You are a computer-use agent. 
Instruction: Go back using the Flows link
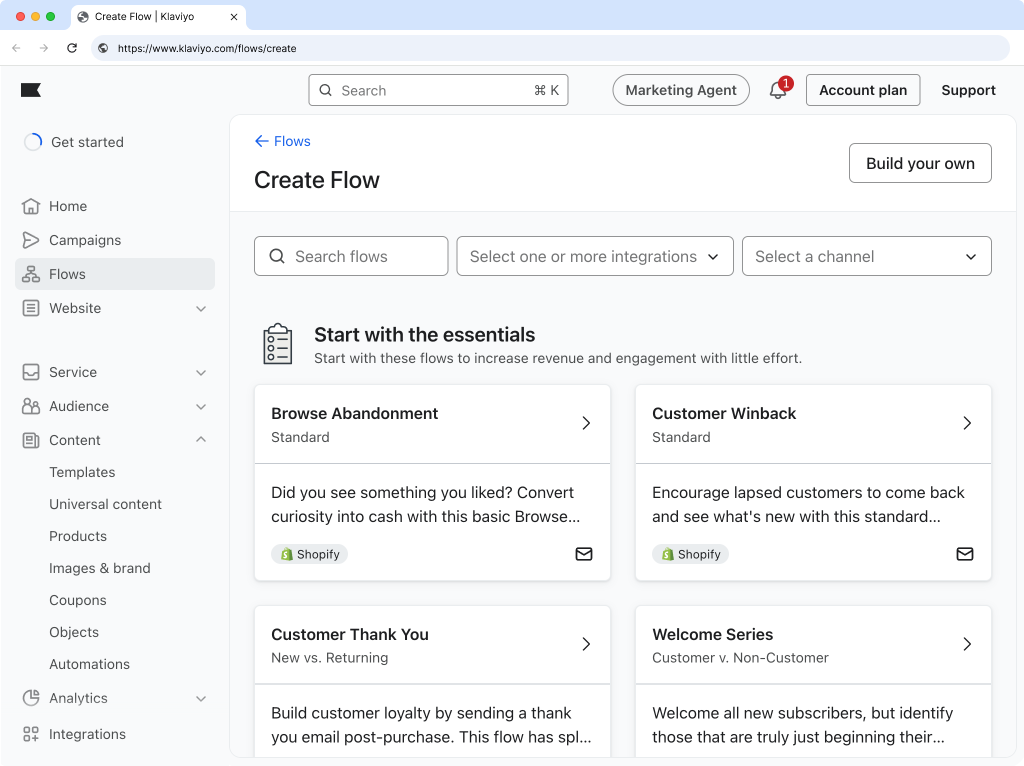pyautogui.click(x=282, y=141)
